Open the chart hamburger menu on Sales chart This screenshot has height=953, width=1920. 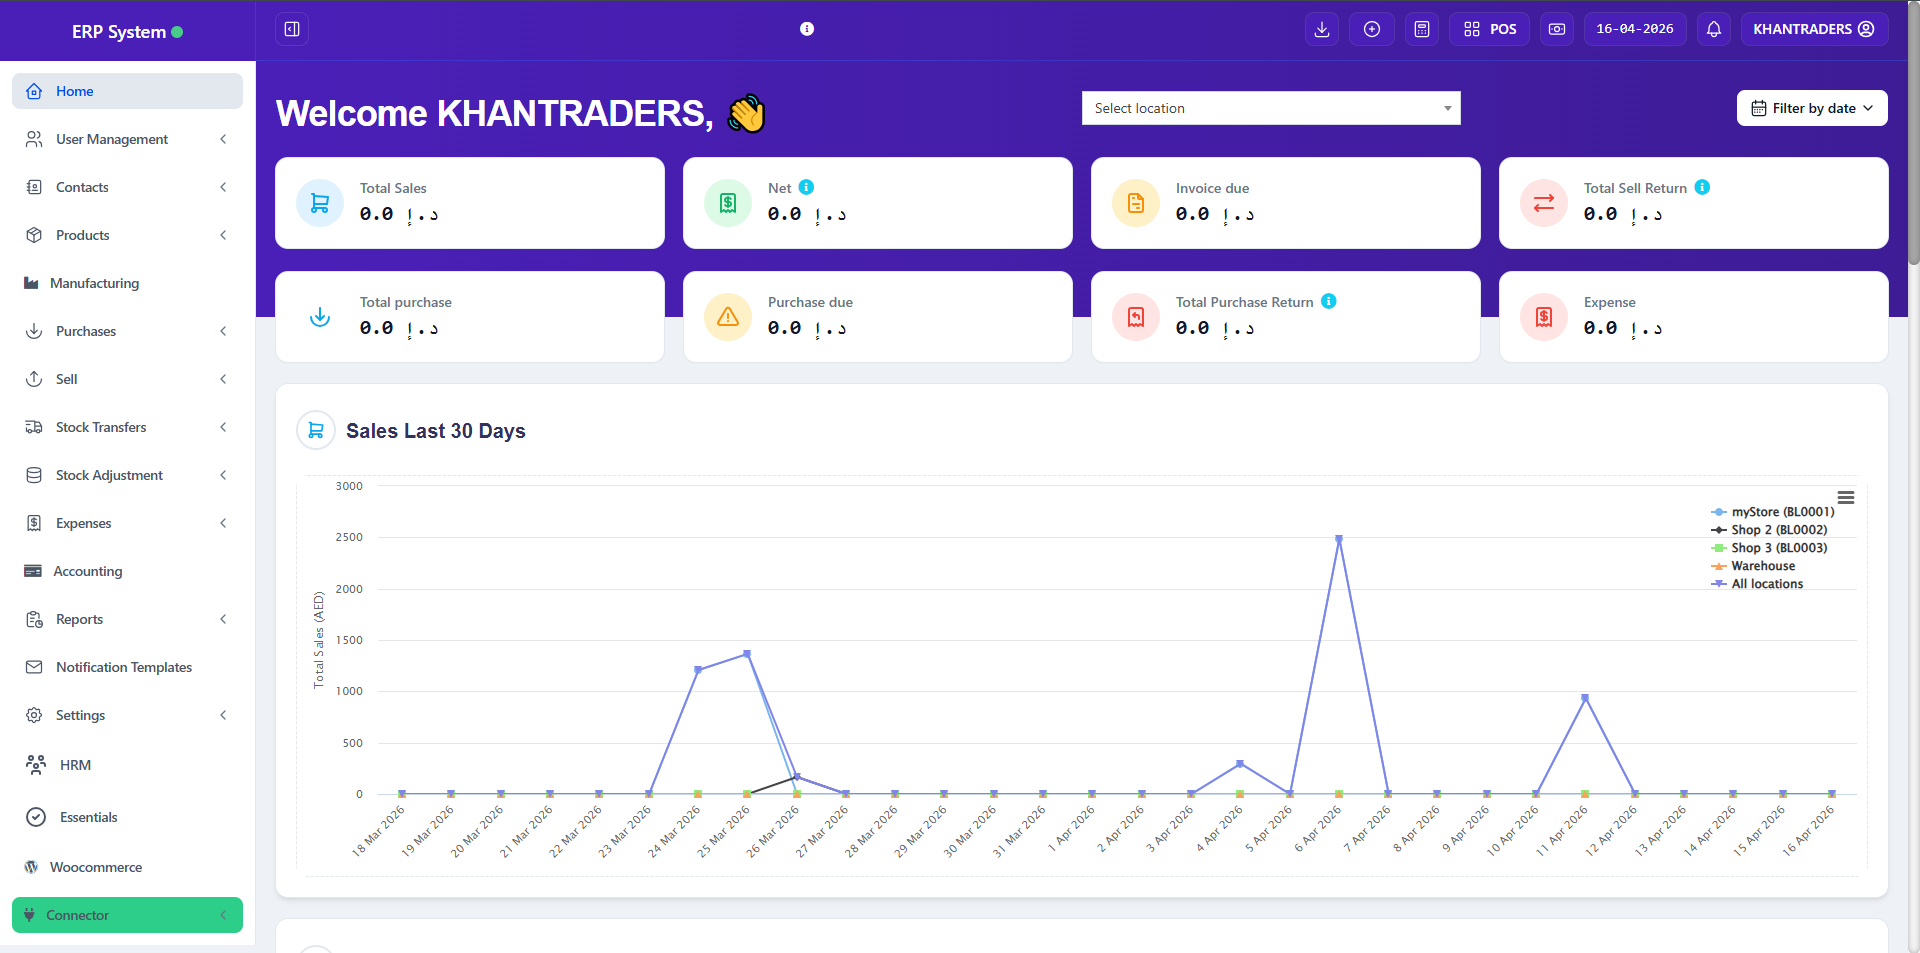tap(1847, 497)
